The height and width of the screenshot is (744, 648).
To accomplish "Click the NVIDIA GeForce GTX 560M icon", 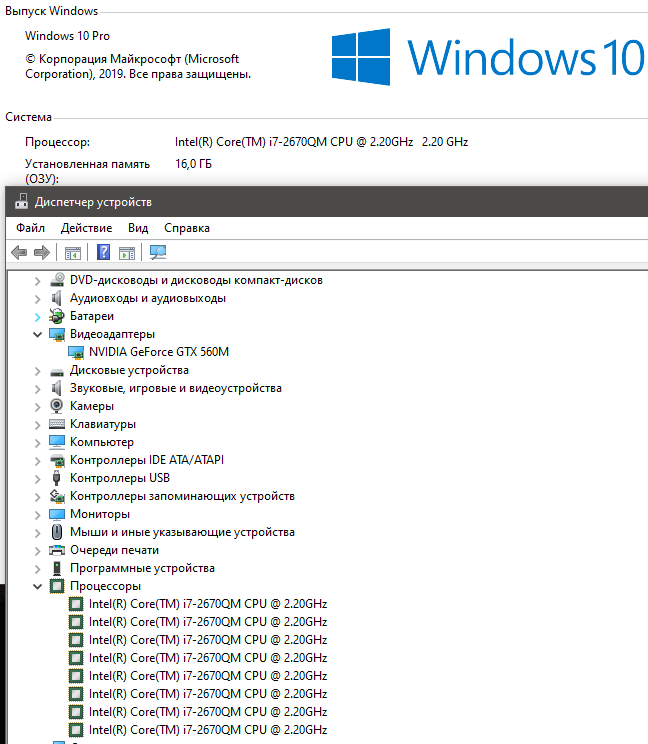I will 76,353.
